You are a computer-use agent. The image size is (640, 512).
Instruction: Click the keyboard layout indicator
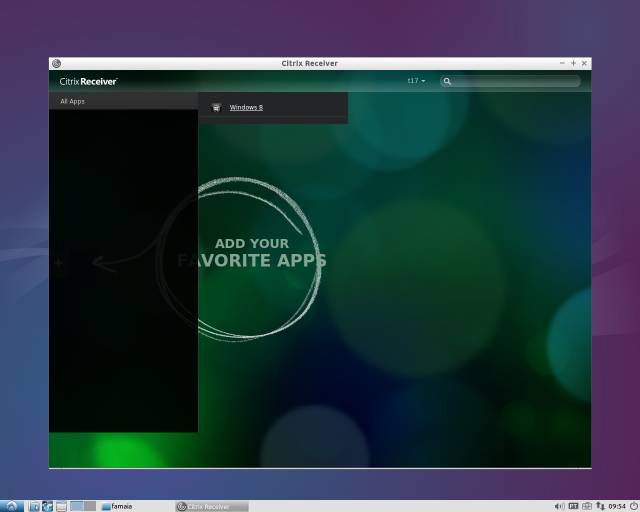click(573, 506)
